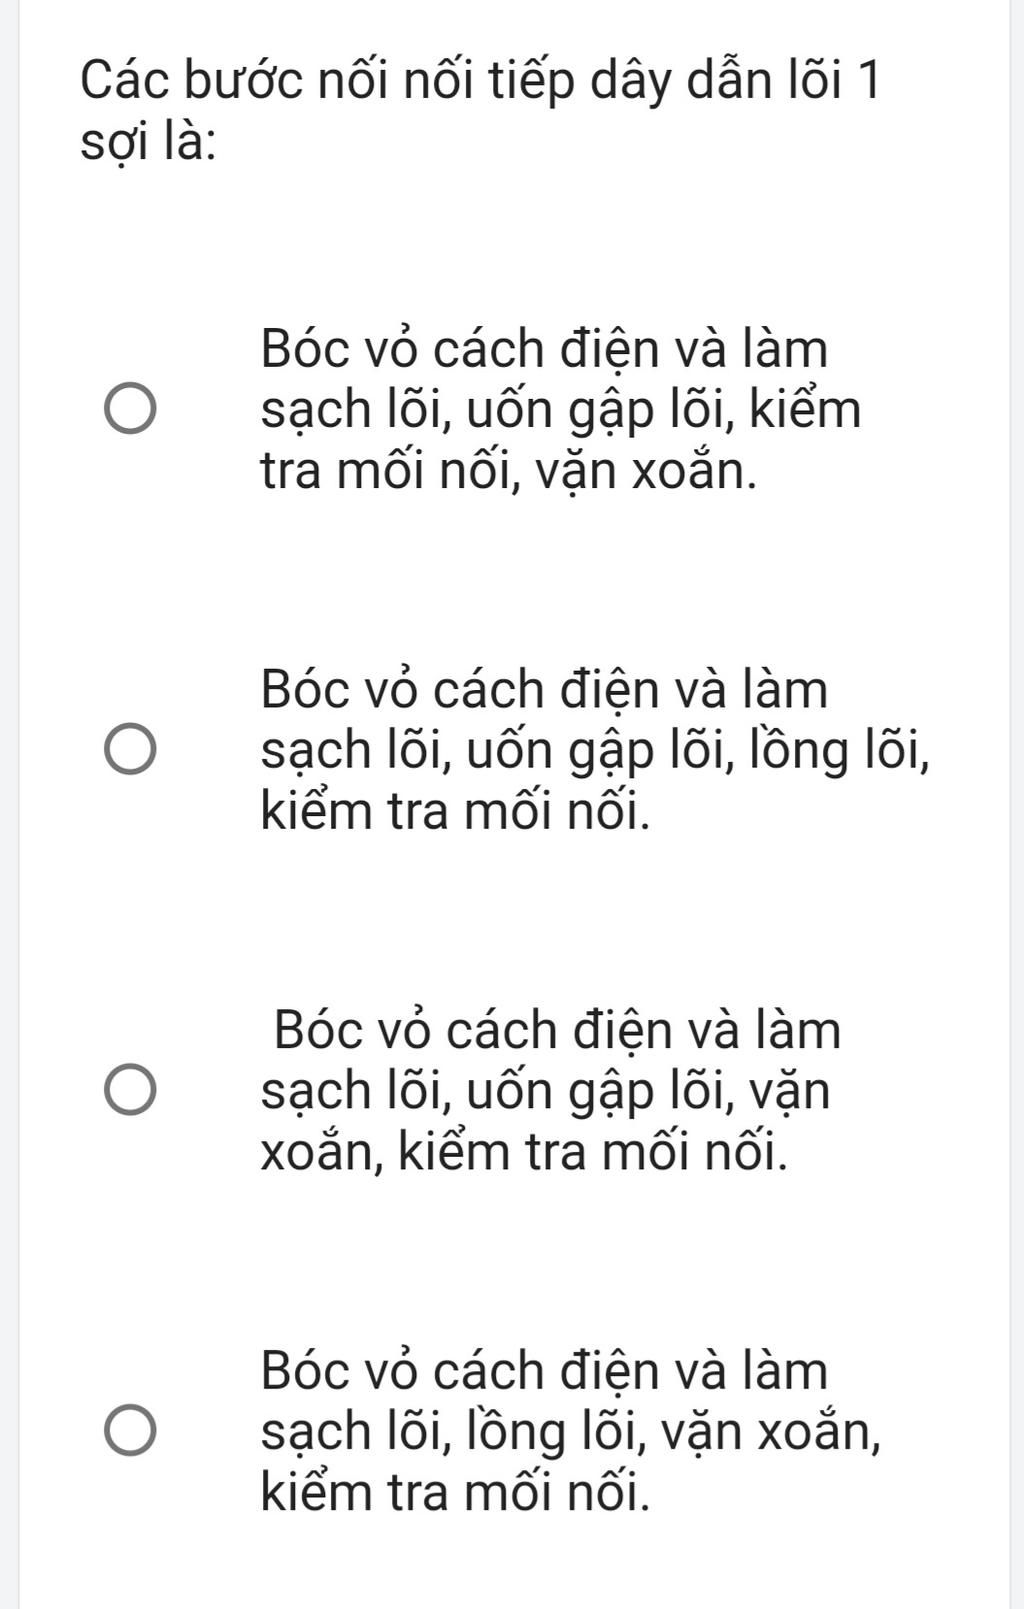
Task: Tap the line 'sạch lõi, uốn gập lõi, vặn'
Action: [545, 1091]
